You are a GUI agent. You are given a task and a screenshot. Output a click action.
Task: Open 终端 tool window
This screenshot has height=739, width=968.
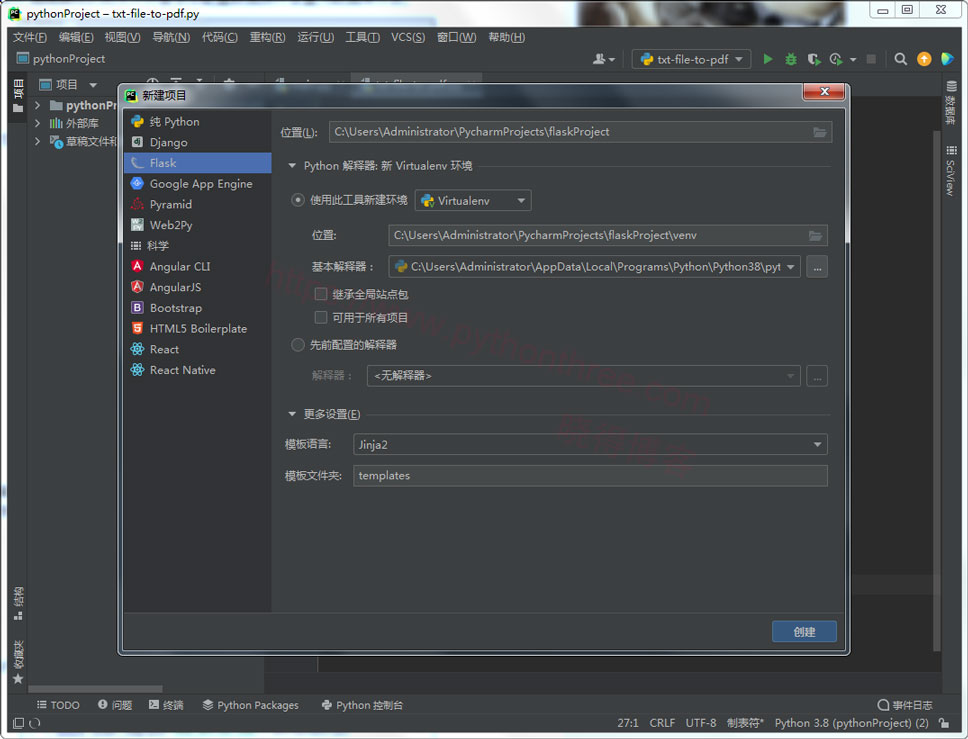(166, 705)
